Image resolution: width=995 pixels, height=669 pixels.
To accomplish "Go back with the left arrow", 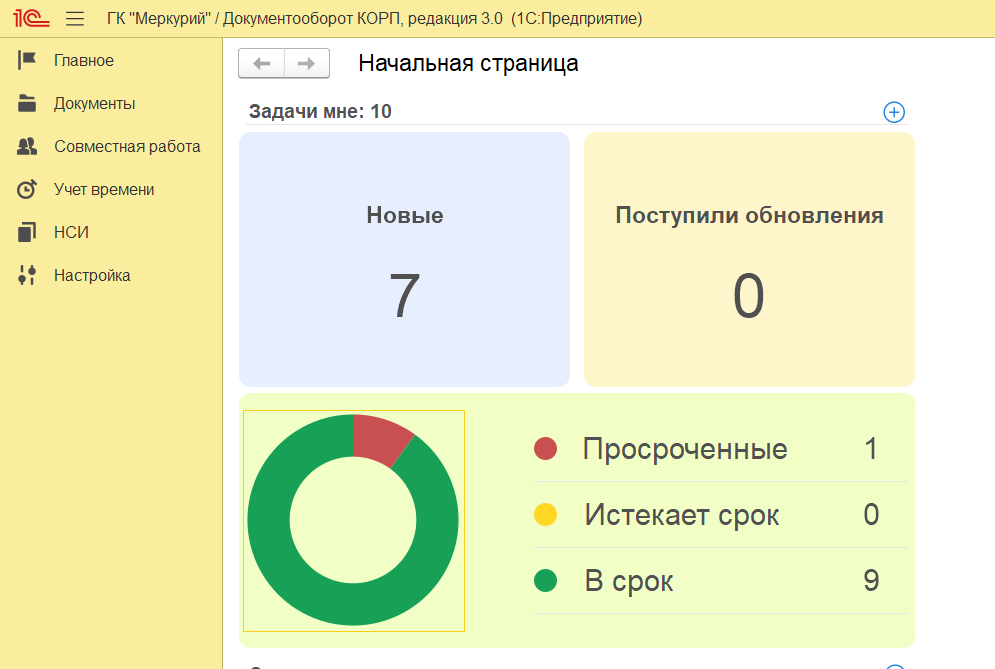I will pyautogui.click(x=262, y=64).
